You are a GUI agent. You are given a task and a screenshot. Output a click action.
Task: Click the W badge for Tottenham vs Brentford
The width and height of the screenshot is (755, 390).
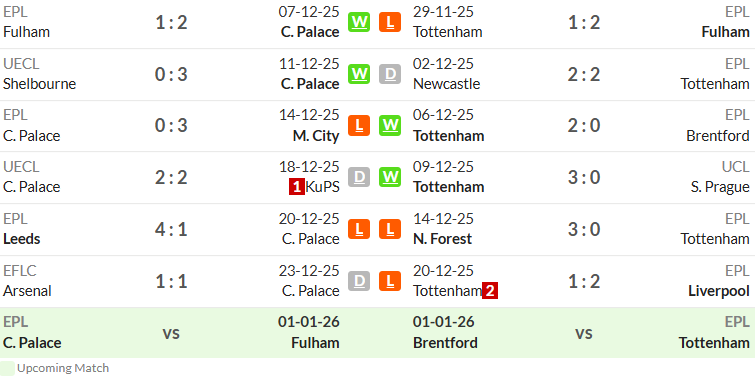[390, 126]
